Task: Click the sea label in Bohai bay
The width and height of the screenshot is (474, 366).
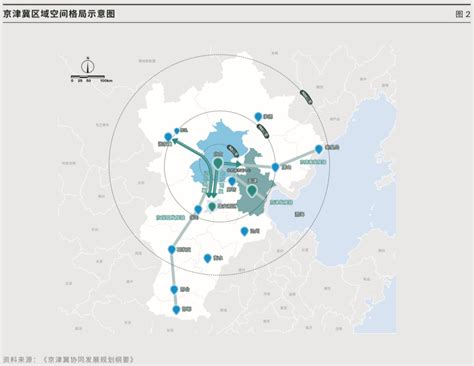Action: click(300, 214)
